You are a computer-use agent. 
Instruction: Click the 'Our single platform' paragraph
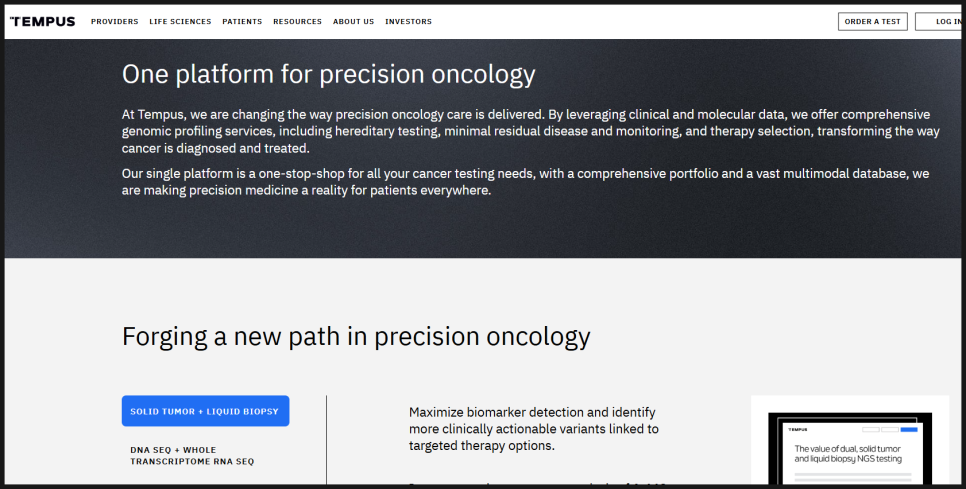pos(526,182)
